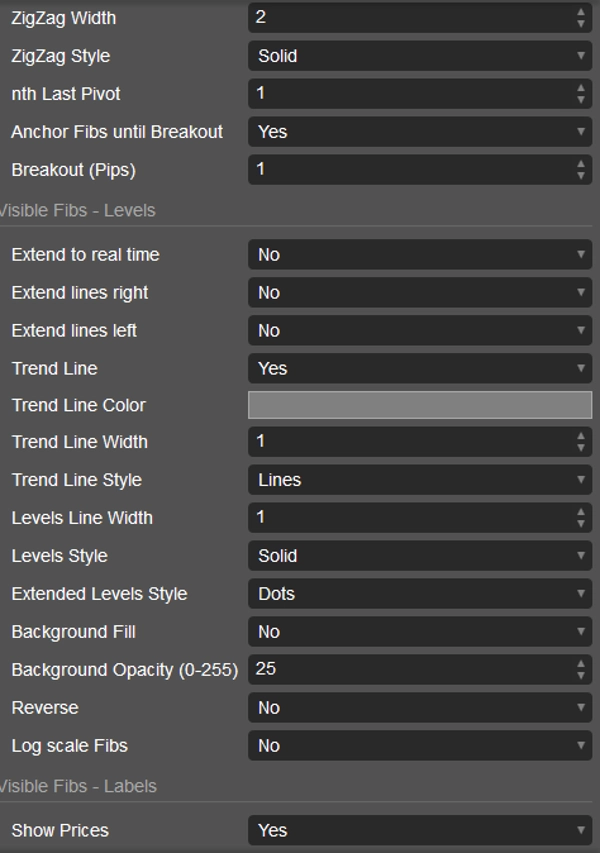Open the Background Fill dropdown
600x853 pixels.
420,632
